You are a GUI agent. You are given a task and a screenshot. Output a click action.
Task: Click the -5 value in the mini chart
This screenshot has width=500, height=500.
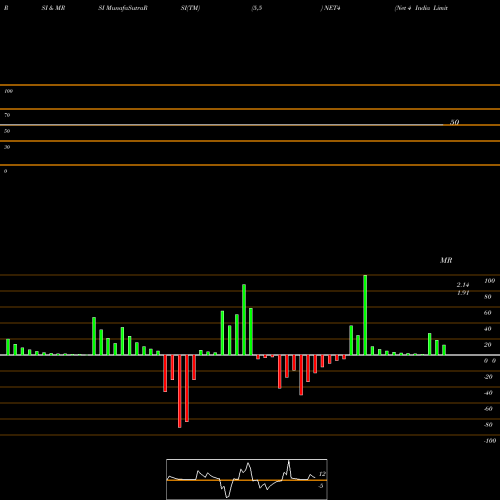(x=321, y=486)
